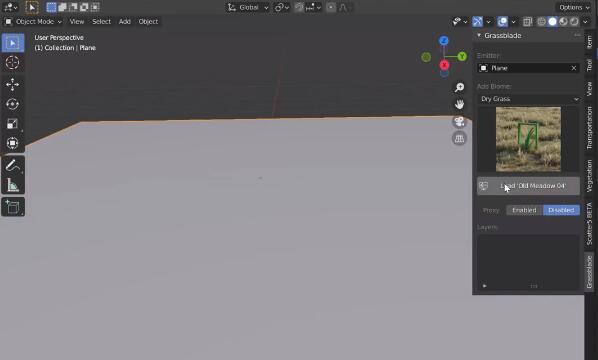Click the Plane emitter object field
Viewport: 598px width, 360px height.
pos(528,68)
